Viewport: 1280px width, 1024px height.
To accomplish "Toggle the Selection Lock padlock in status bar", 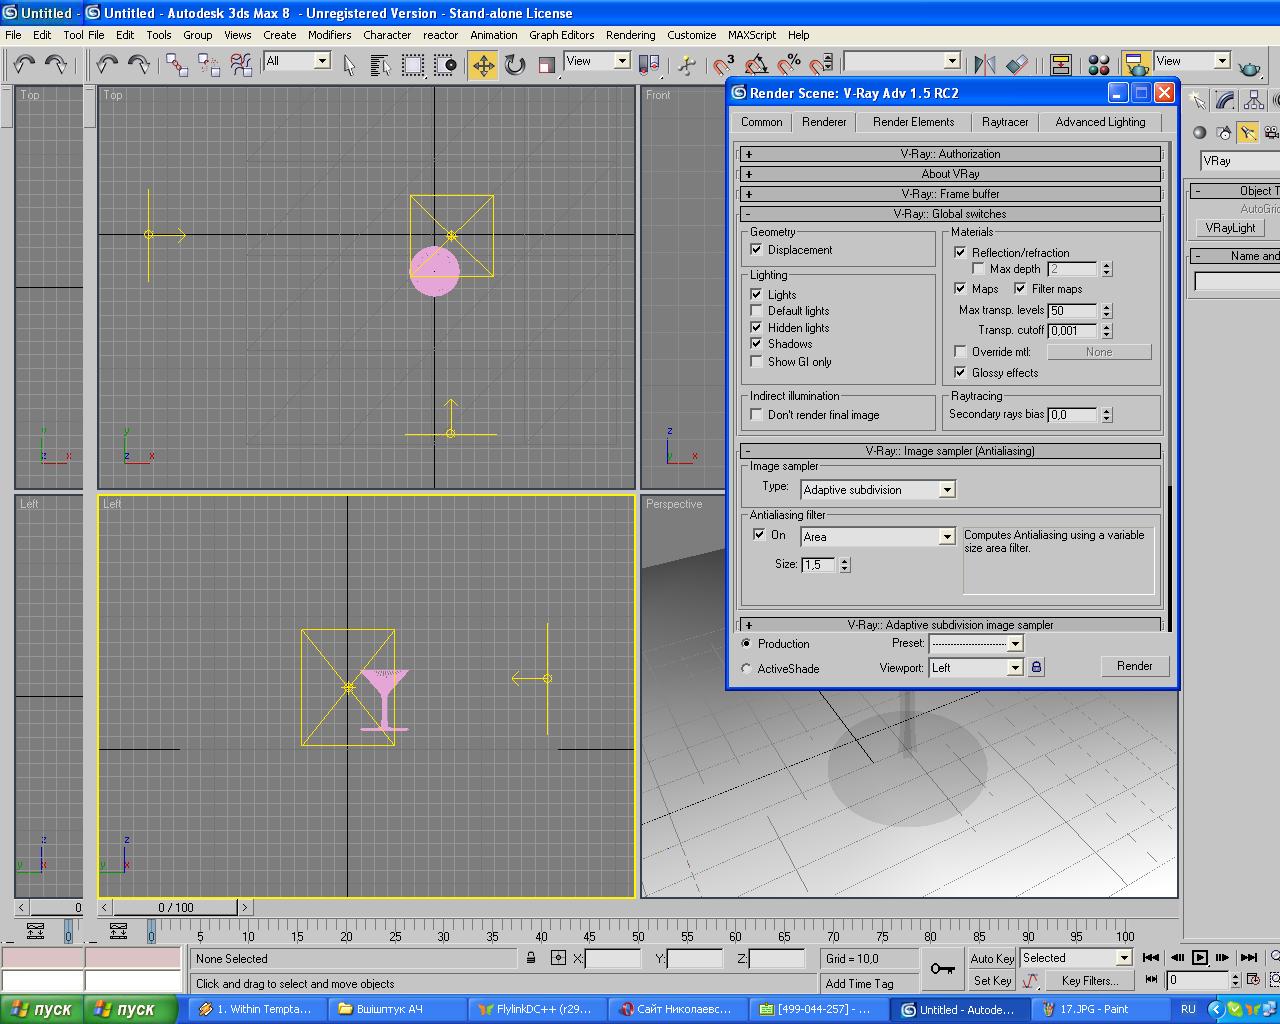I will click(531, 958).
